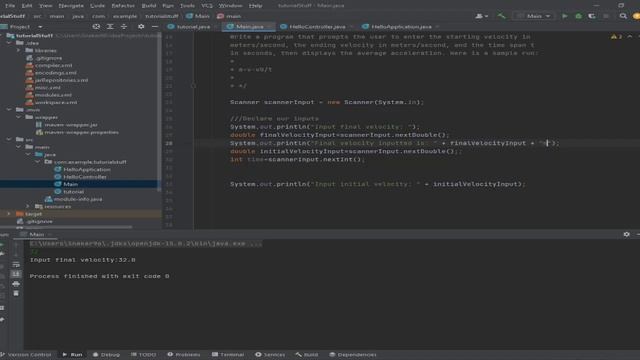640x360 pixels.
Task: Select maven-wrapper.properties file
Action: [x=81, y=132]
